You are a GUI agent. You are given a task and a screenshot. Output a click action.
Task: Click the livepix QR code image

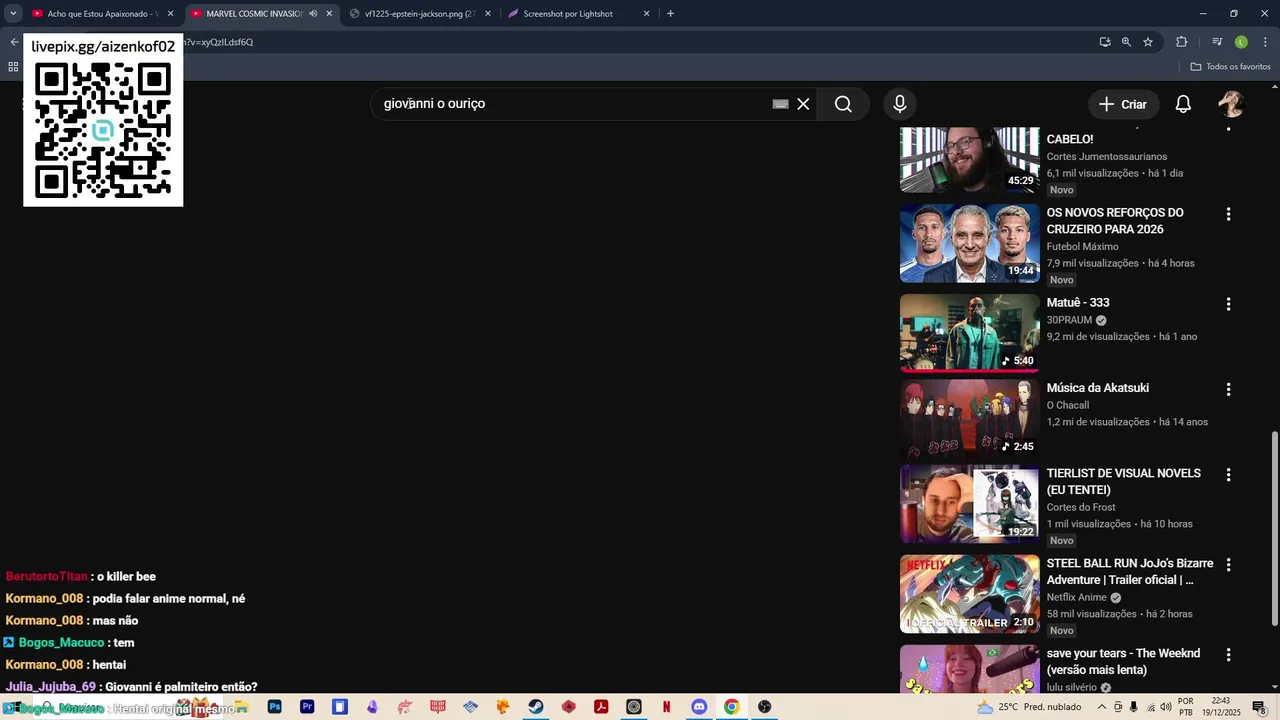[x=103, y=130]
